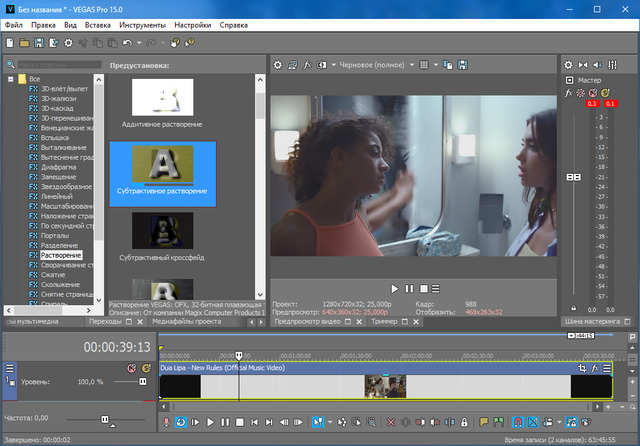Click the track Уровень level slider
The image size is (640, 446).
[x=142, y=382]
